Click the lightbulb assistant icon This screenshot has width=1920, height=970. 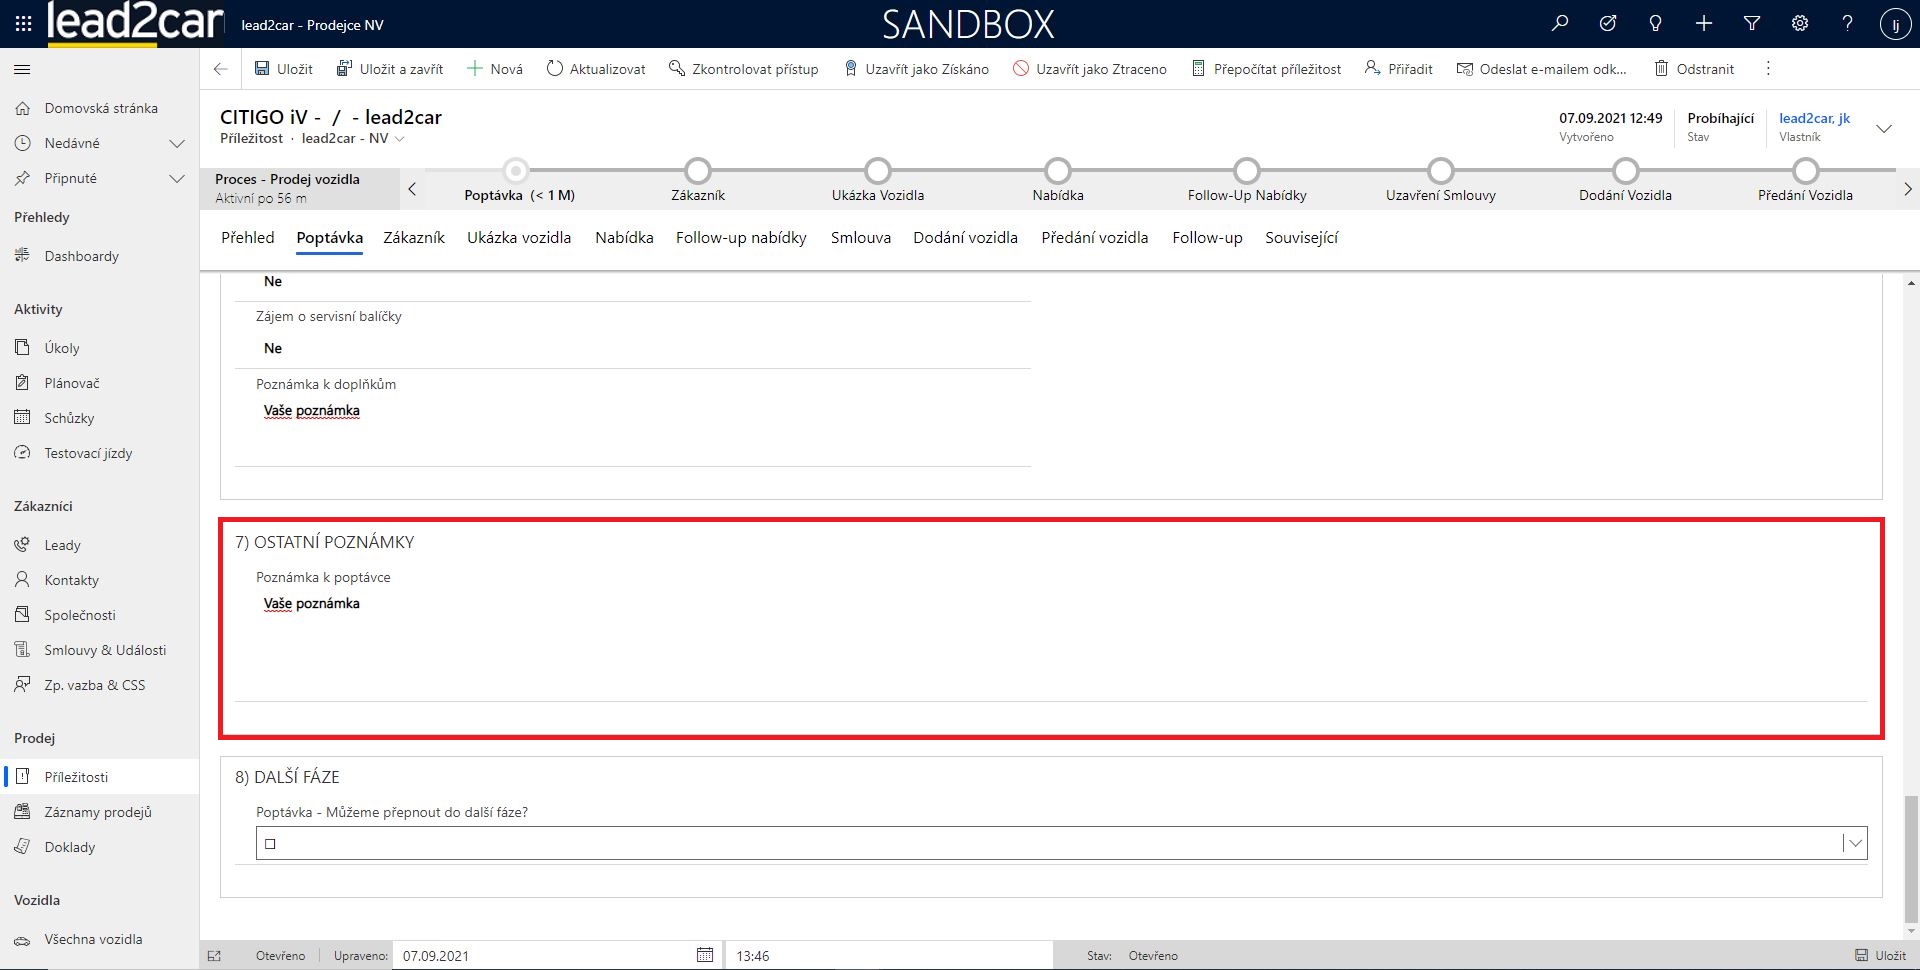tap(1655, 24)
